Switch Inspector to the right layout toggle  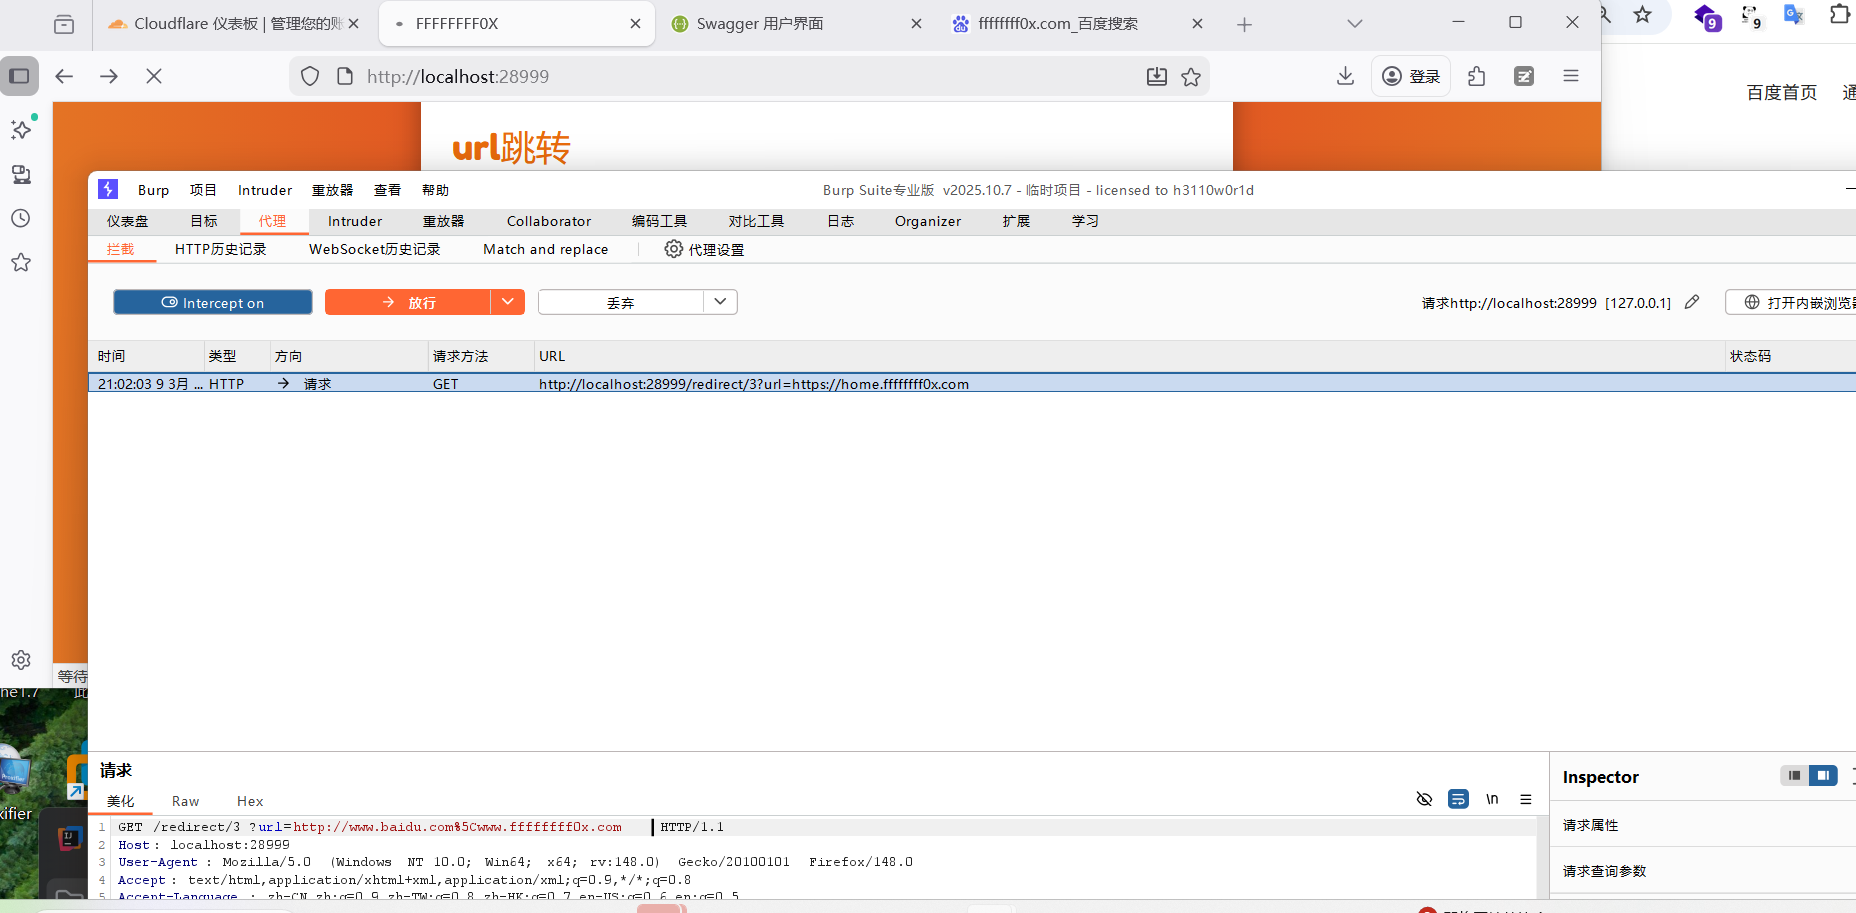1824,776
